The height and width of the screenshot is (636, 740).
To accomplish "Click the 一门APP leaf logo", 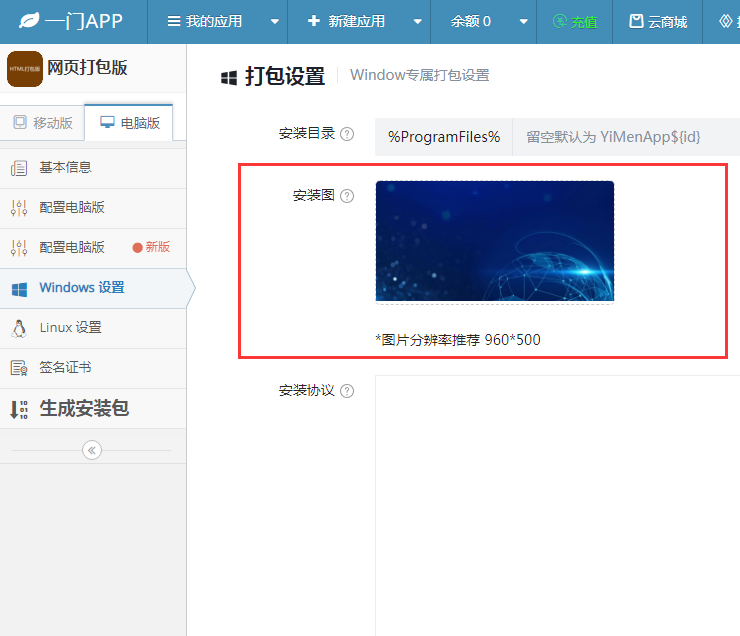I will pos(29,21).
